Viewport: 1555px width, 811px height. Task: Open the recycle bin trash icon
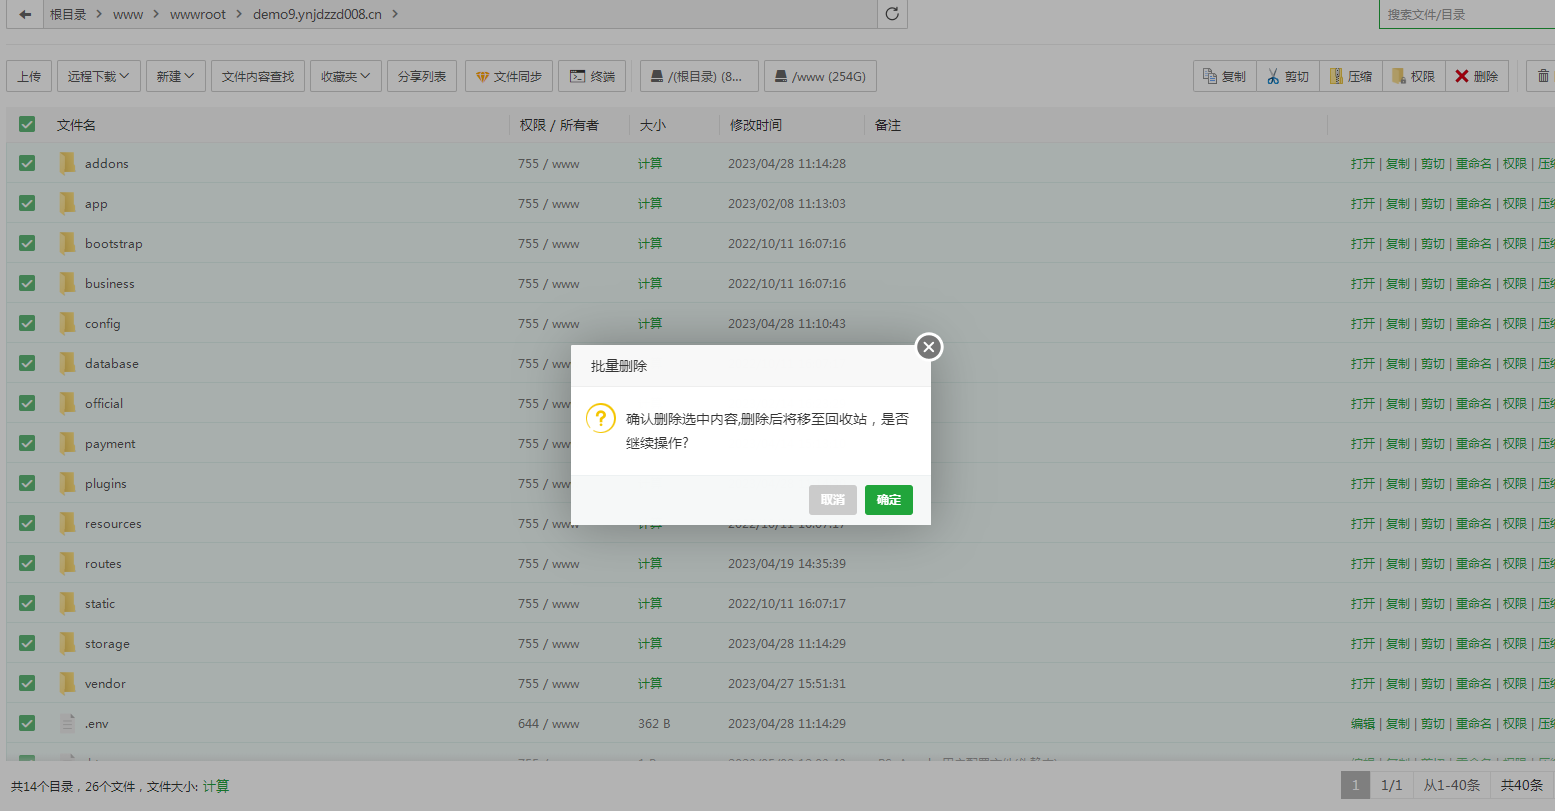pos(1542,76)
